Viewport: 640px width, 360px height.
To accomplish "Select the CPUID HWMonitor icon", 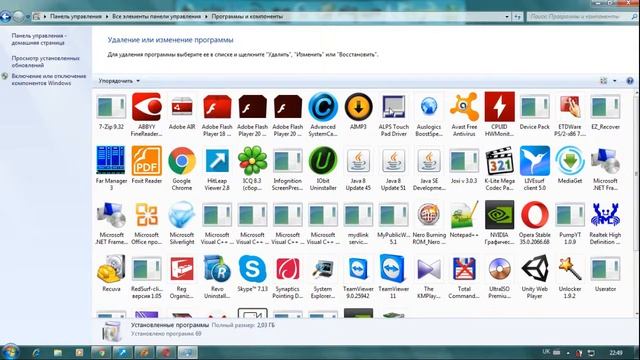I will click(499, 107).
